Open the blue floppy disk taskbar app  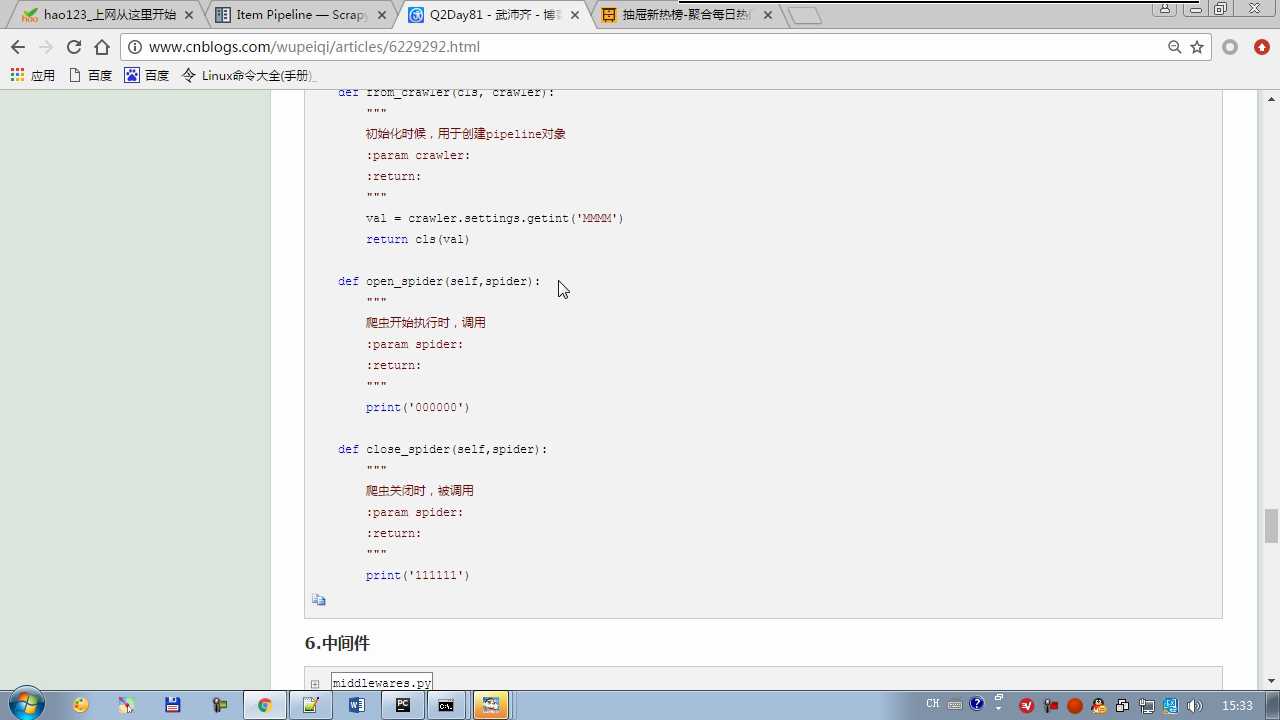pos(172,705)
